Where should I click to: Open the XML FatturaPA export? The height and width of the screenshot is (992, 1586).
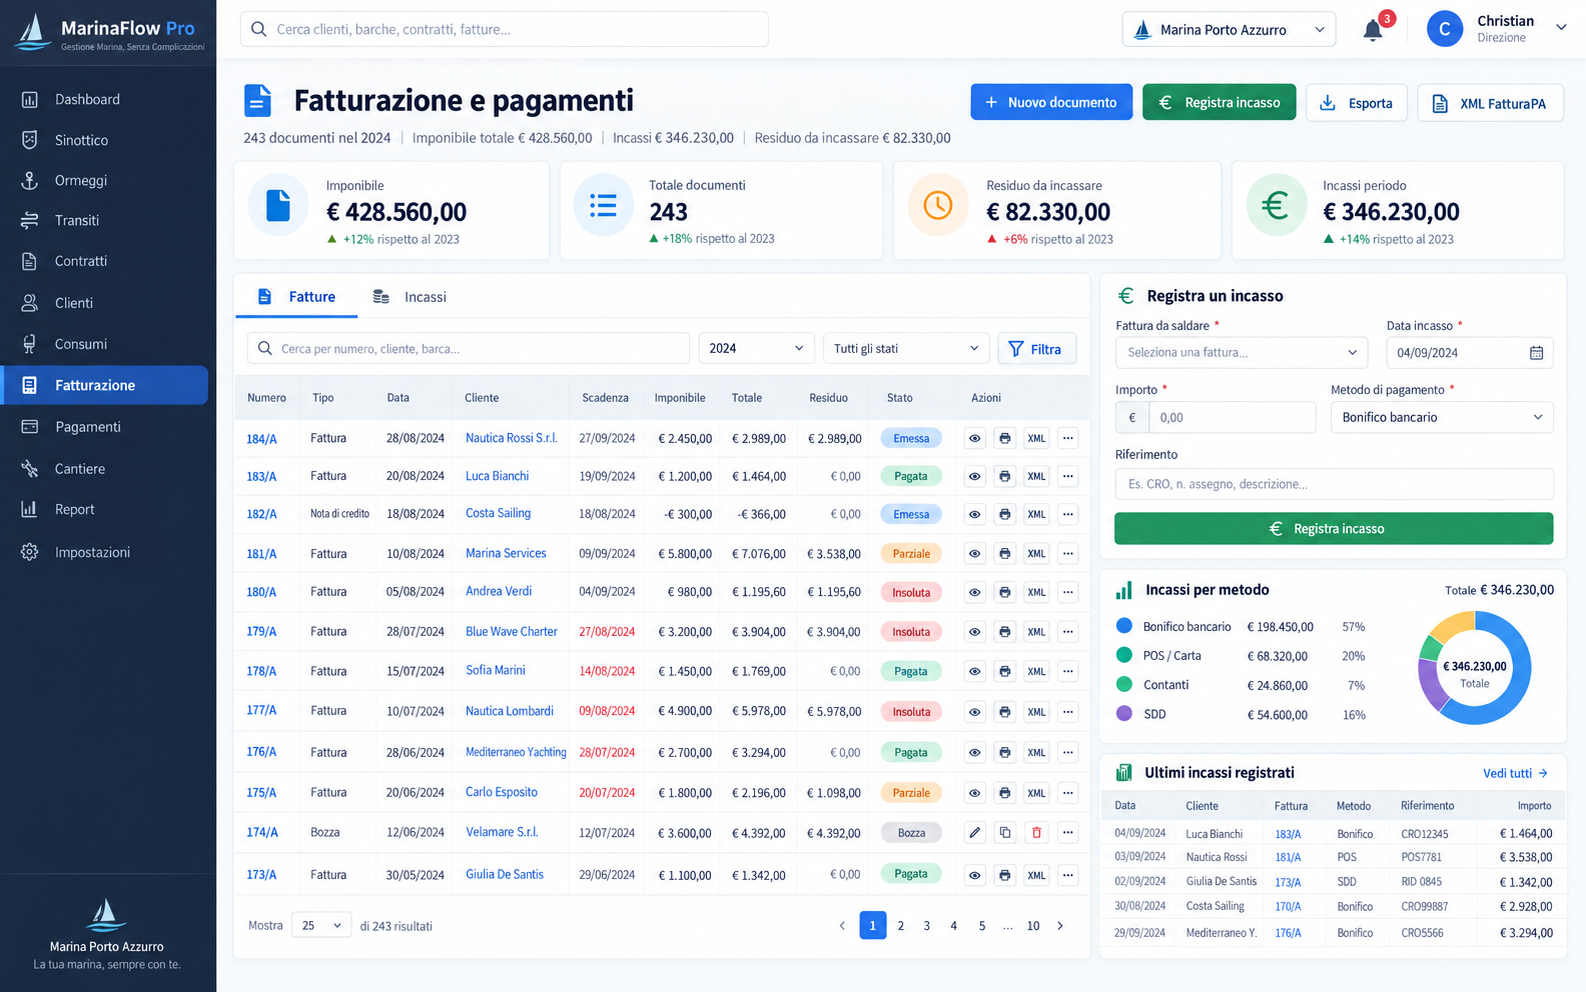(1490, 103)
